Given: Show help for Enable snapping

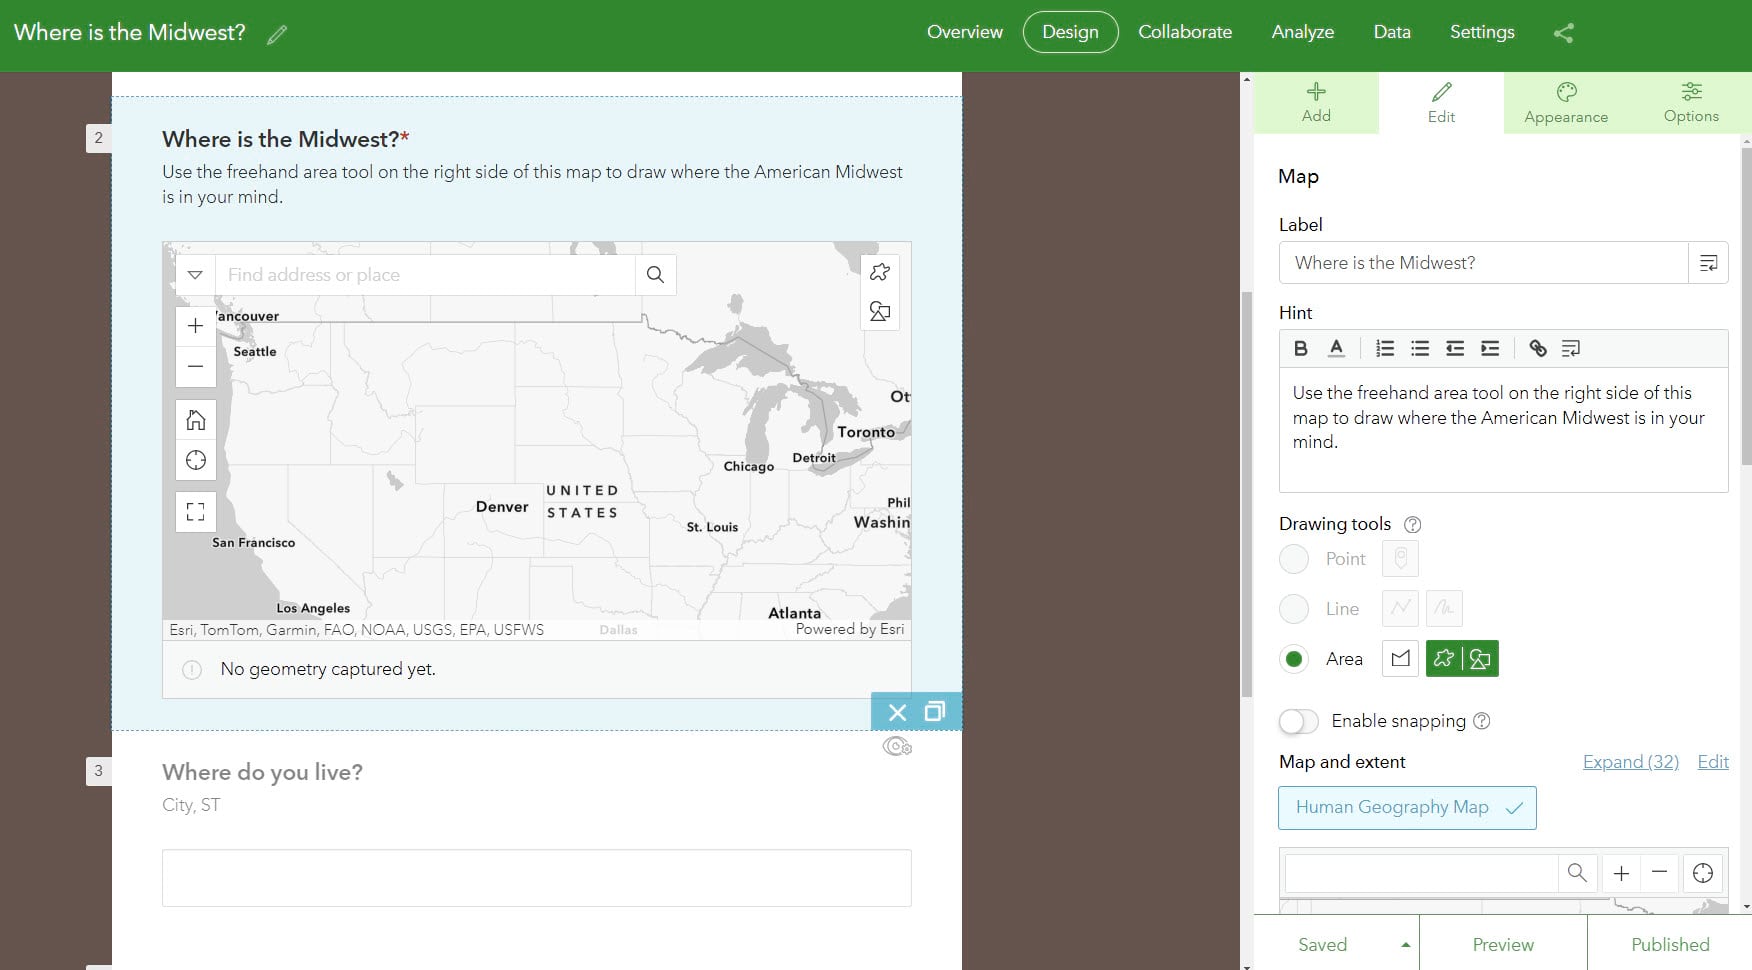Looking at the screenshot, I should pyautogui.click(x=1482, y=721).
